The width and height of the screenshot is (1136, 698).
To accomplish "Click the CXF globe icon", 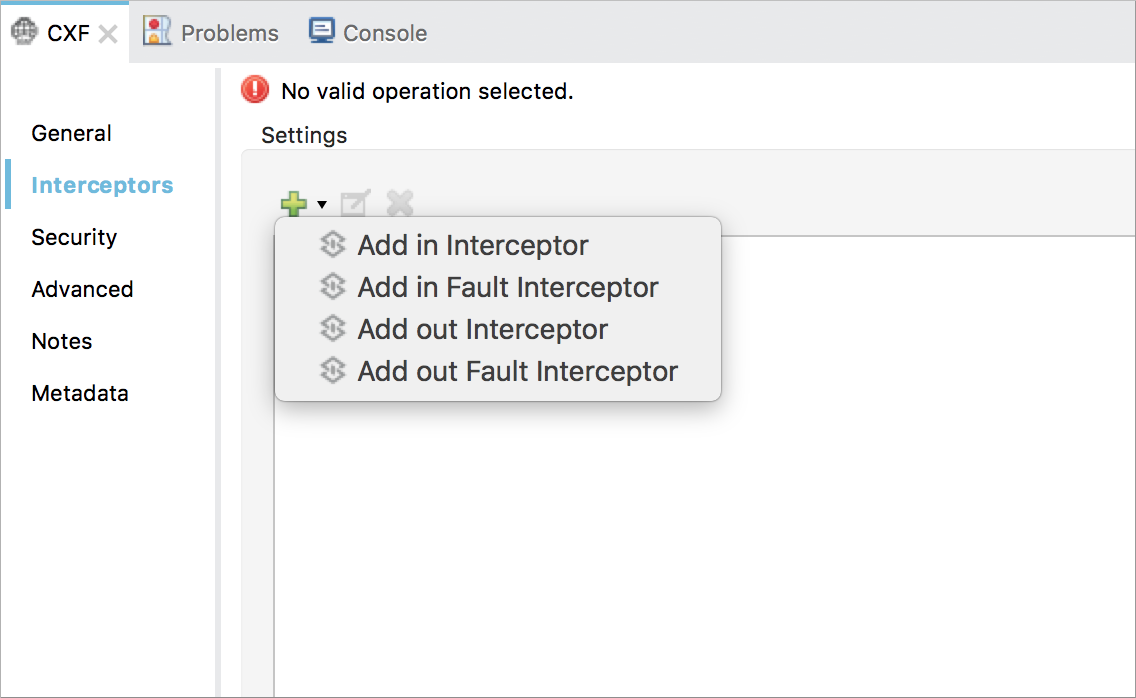I will tap(24, 32).
